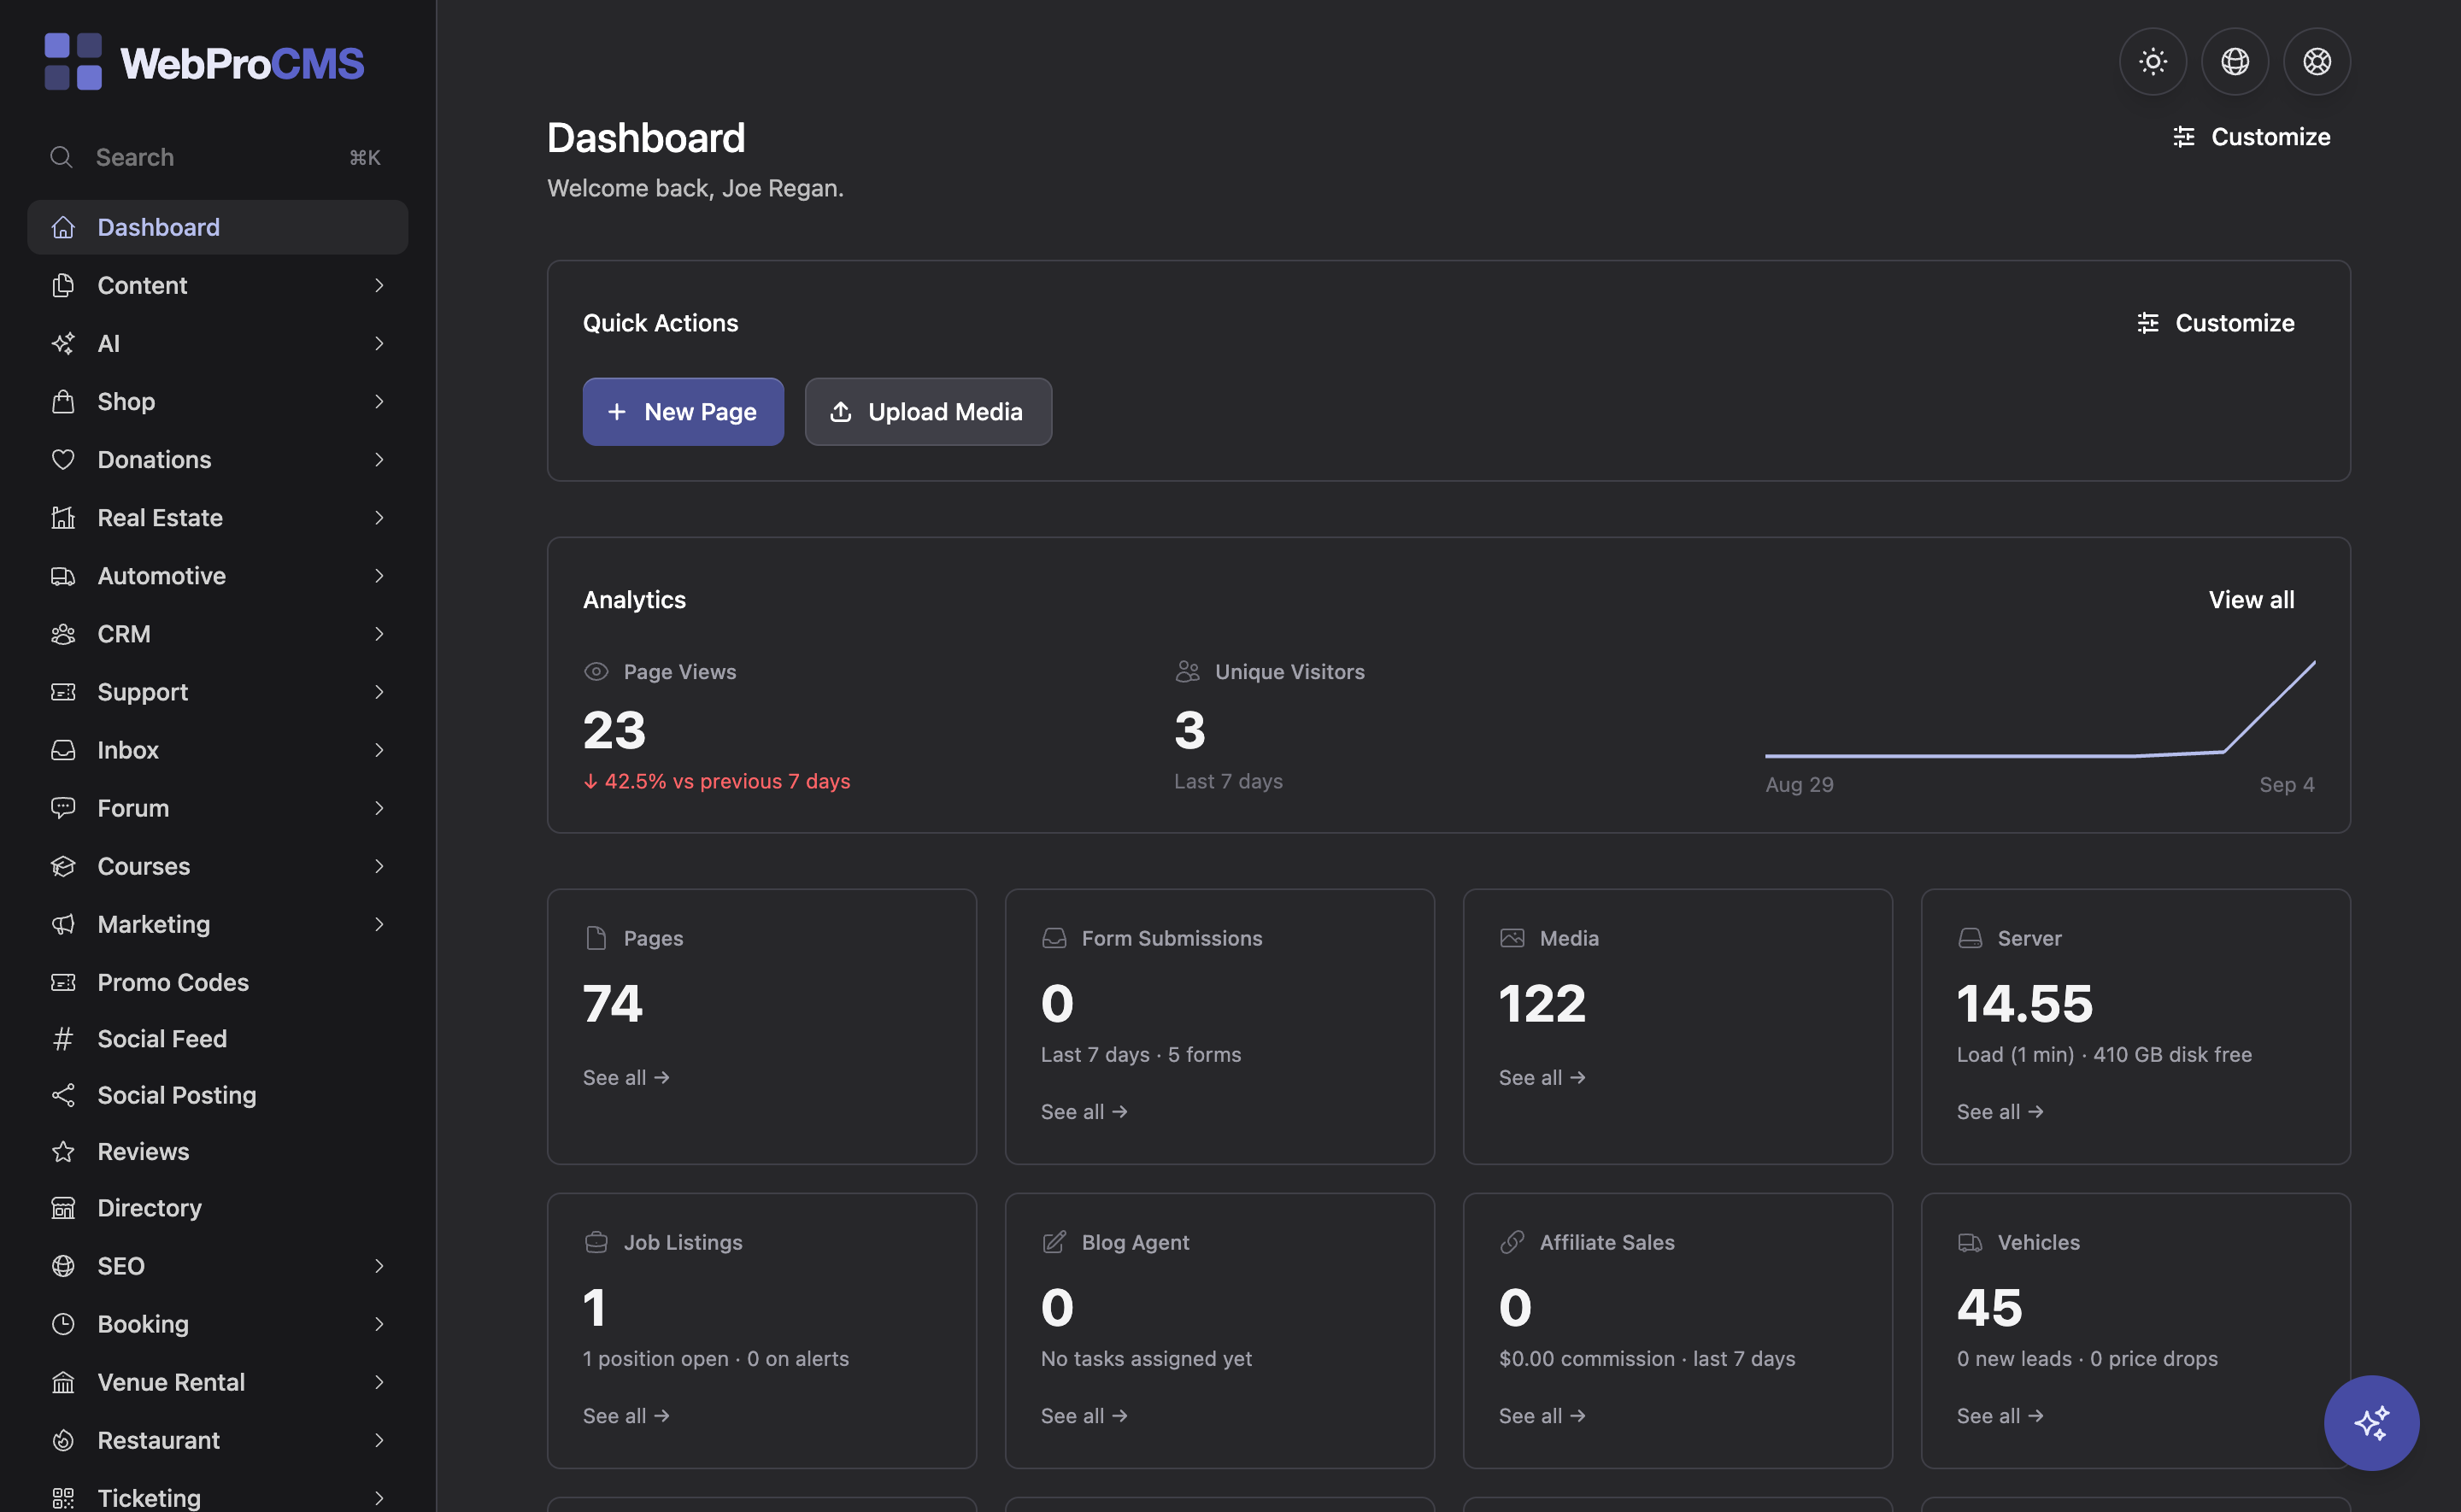
Task: Click the Courses graduation cap icon
Action: (63, 866)
